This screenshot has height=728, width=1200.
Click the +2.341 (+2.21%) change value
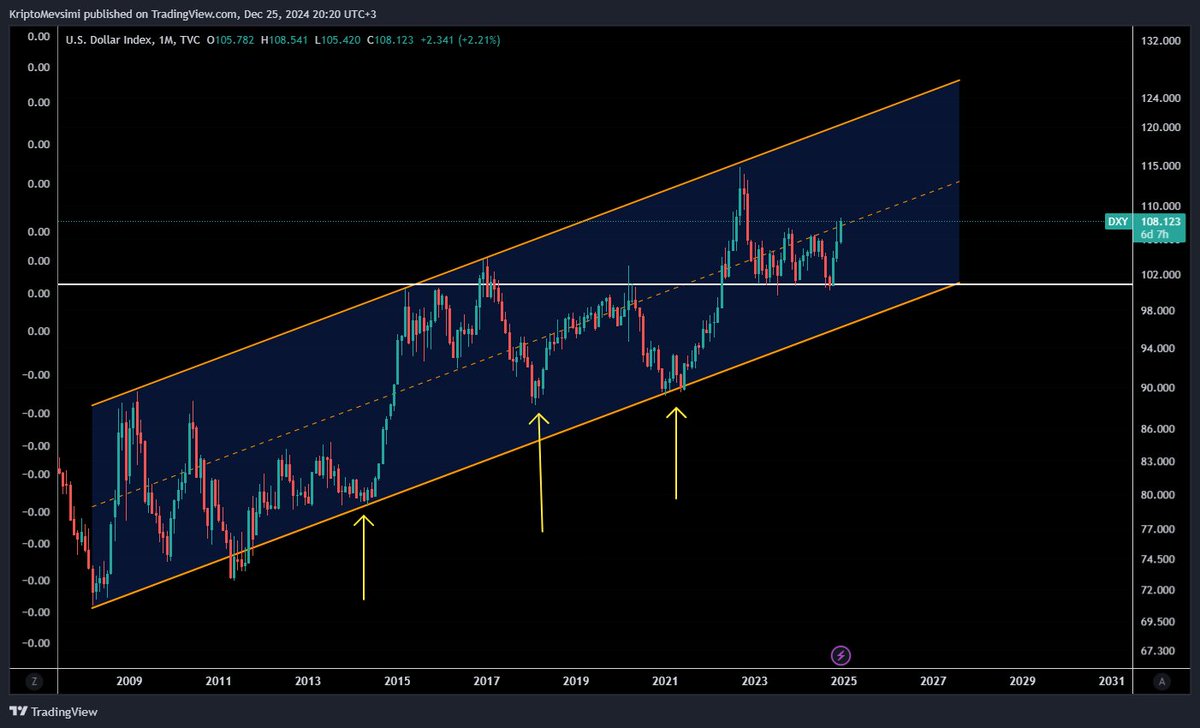(x=461, y=40)
